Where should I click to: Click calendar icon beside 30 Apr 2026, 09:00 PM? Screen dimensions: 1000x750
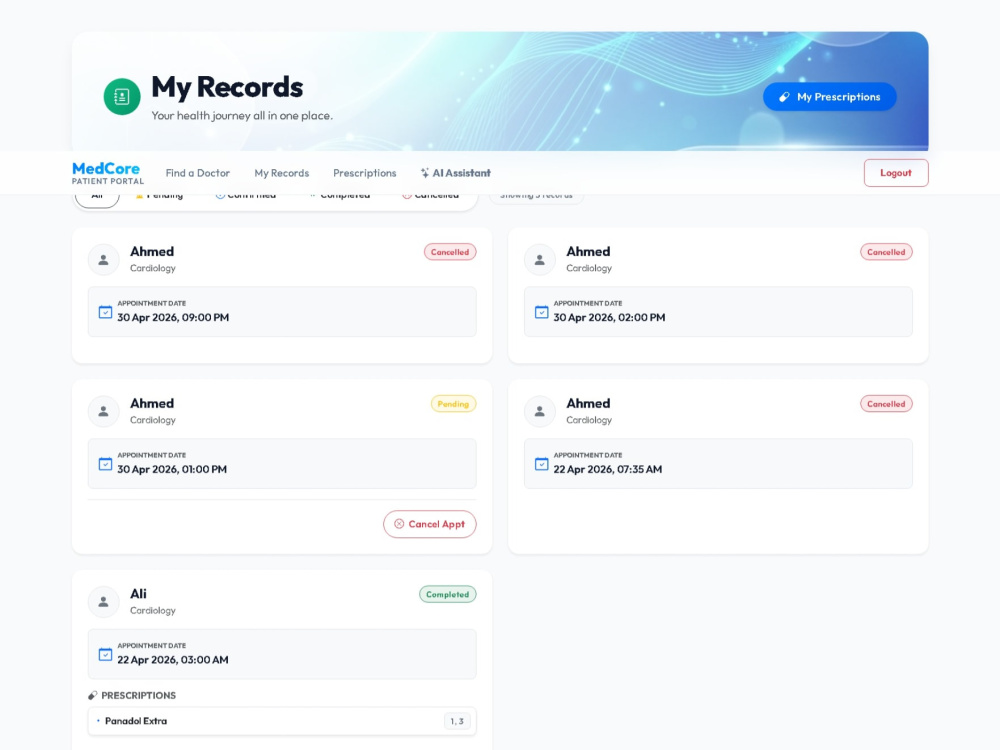[105, 312]
